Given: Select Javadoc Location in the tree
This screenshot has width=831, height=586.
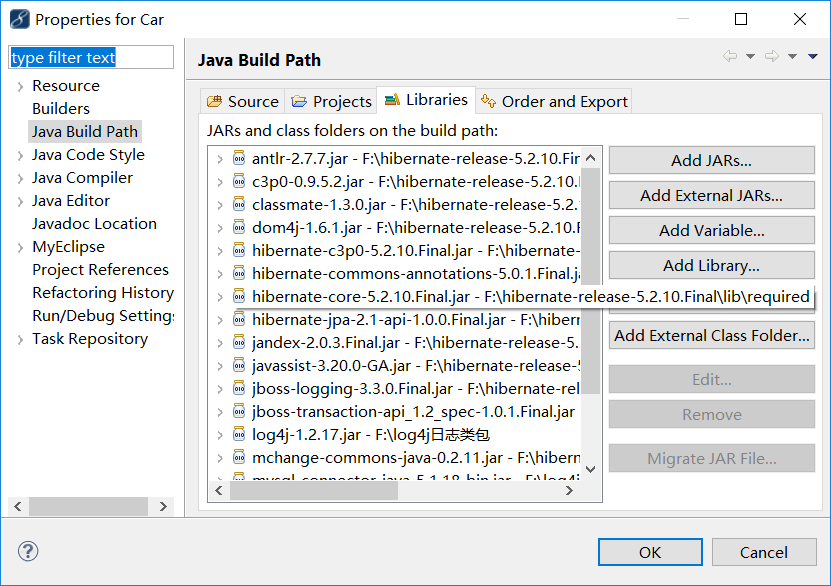Looking at the screenshot, I should [x=94, y=224].
